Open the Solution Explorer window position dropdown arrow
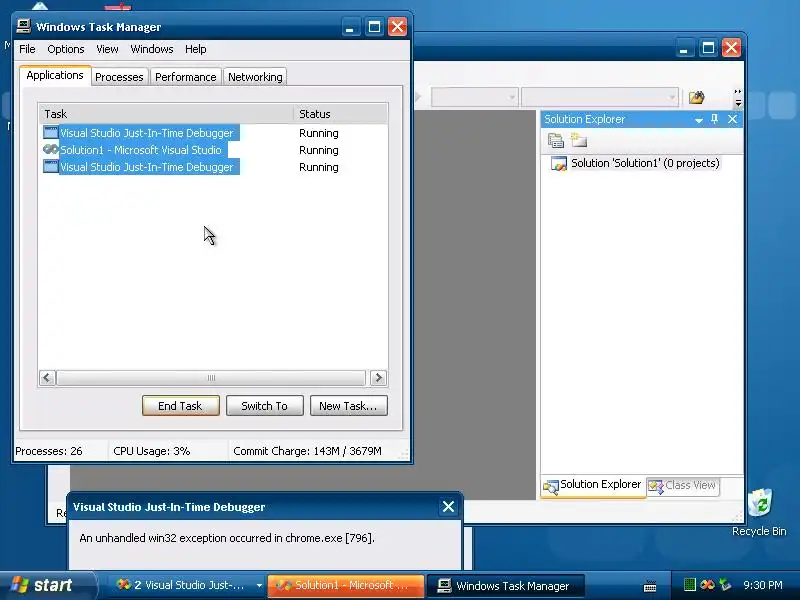The height and width of the screenshot is (600, 800). tap(699, 119)
